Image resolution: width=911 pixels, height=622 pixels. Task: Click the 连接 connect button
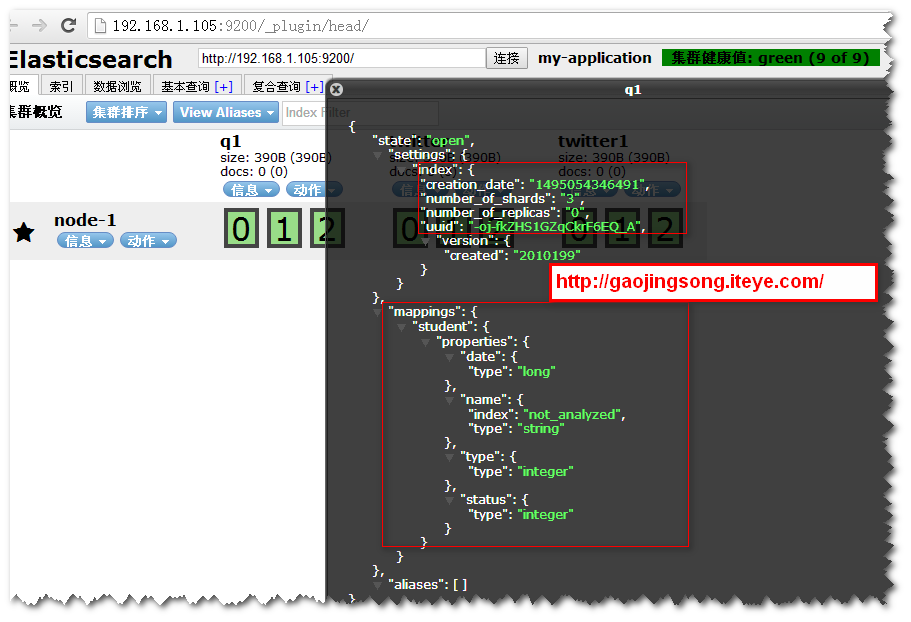[507, 58]
